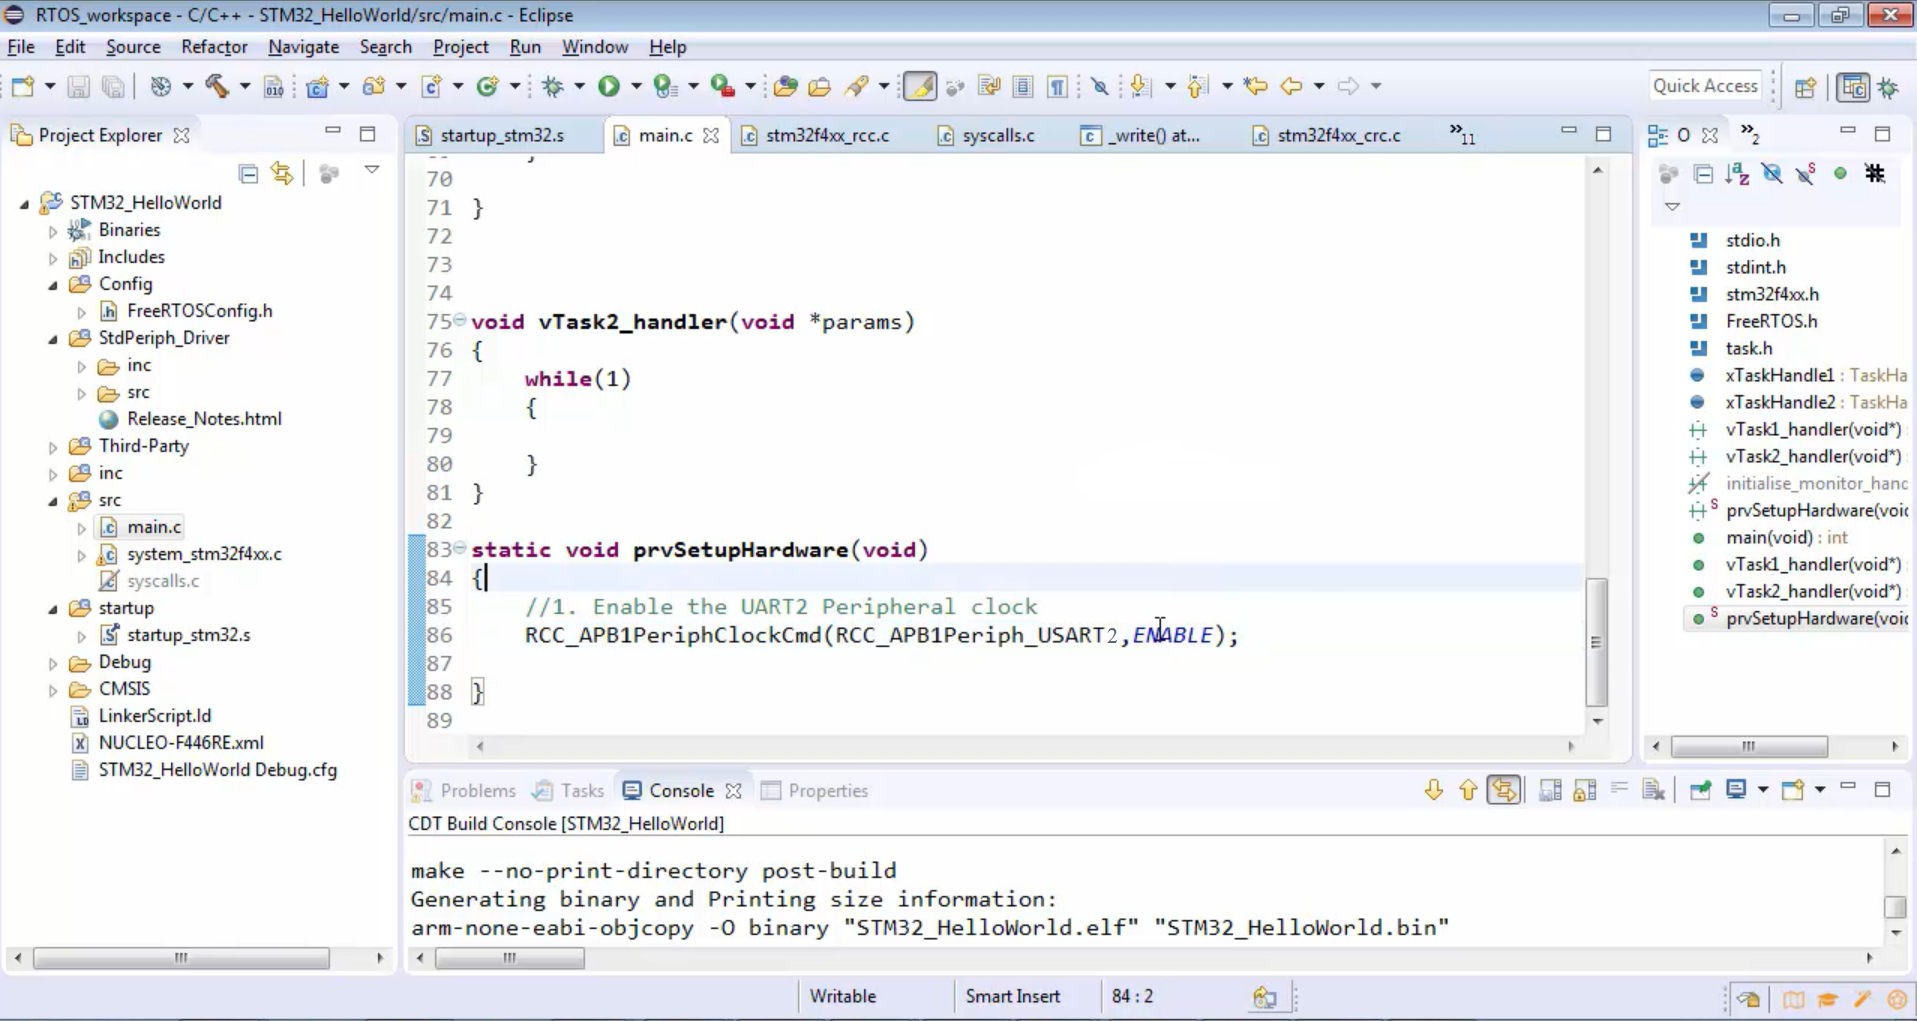Image resolution: width=1917 pixels, height=1021 pixels.
Task: Click the Search flashlight icon
Action: [856, 87]
